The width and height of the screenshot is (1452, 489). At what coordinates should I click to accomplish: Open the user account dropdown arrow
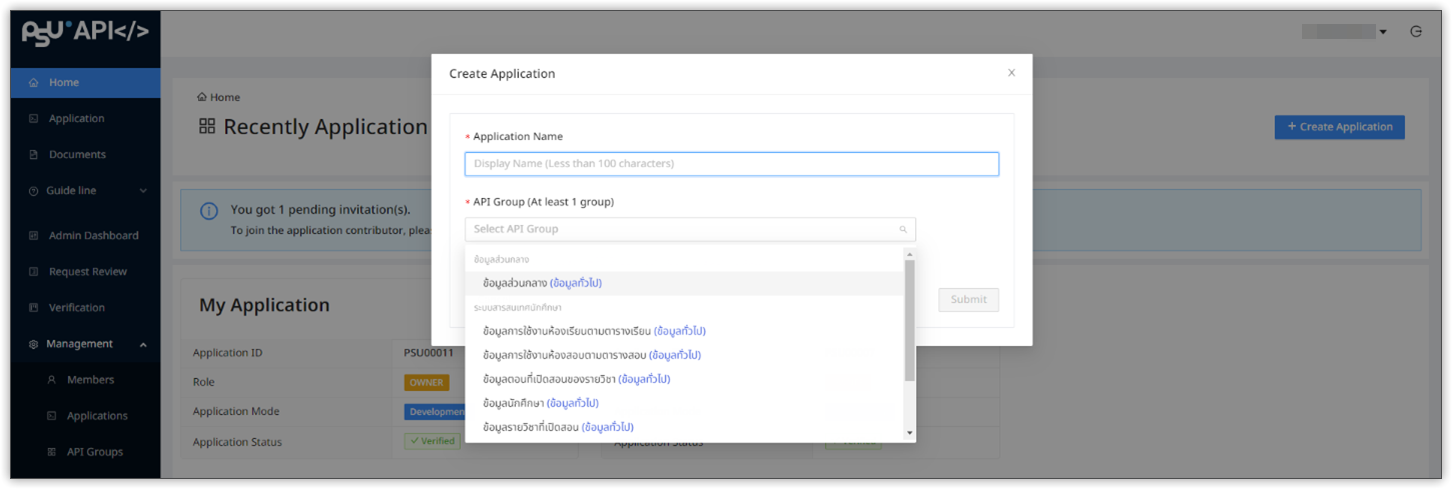[1383, 32]
